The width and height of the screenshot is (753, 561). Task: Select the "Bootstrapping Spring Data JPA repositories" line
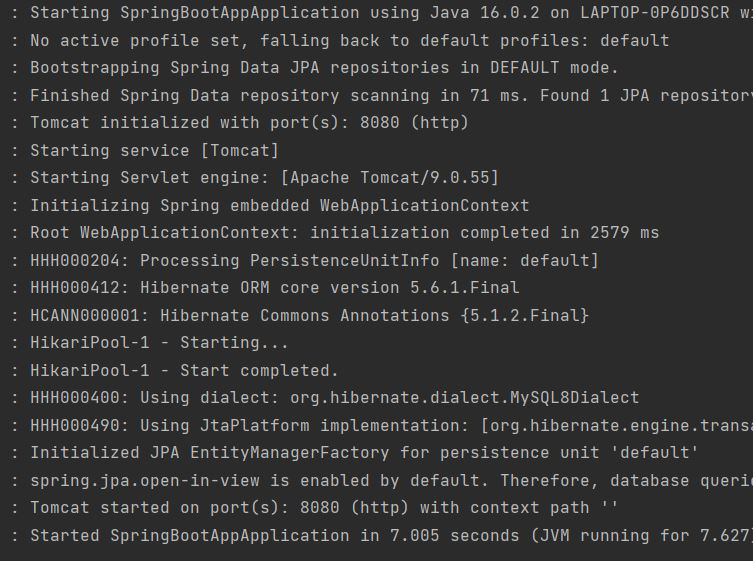[x=324, y=68]
